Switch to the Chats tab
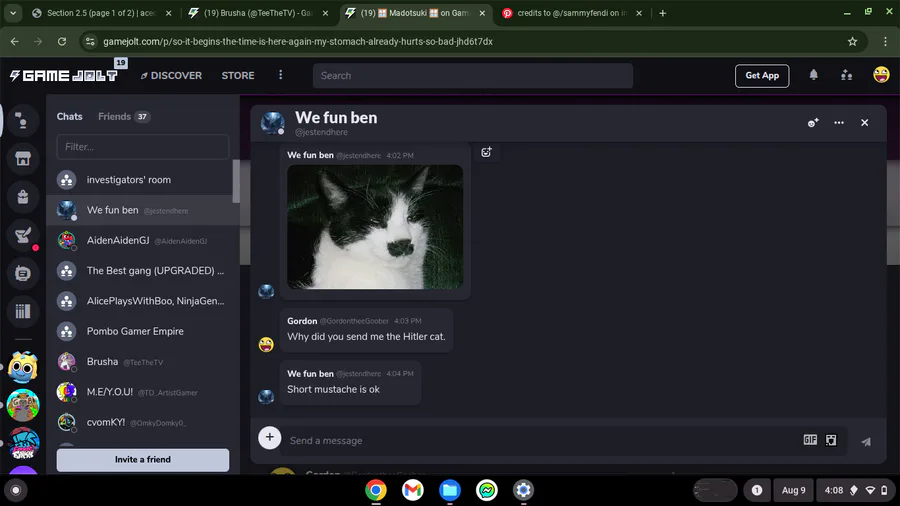 (x=69, y=116)
